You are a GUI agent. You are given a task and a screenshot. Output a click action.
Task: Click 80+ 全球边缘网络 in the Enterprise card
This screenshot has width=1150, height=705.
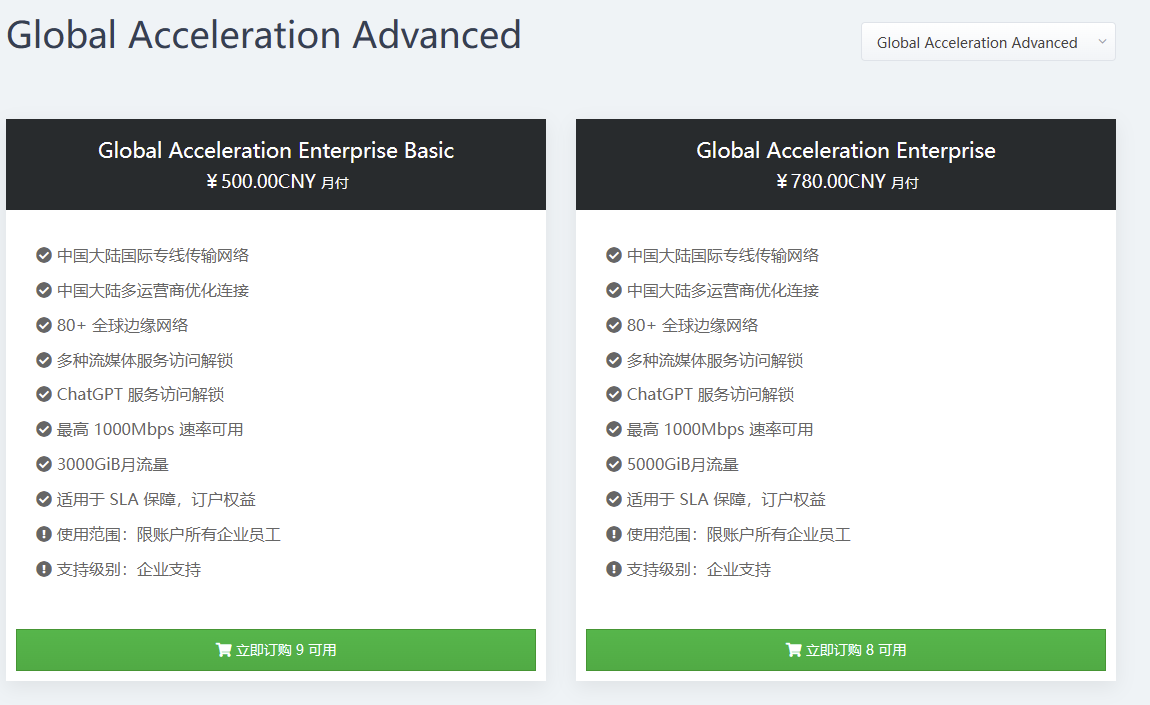pos(692,325)
